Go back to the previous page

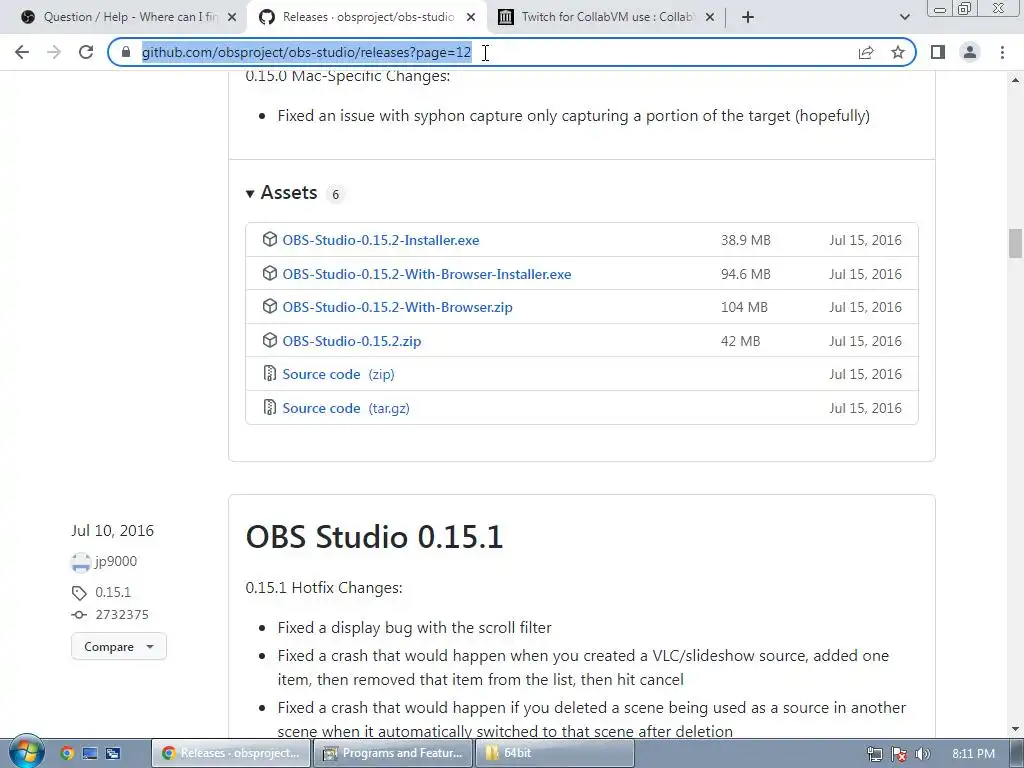(22, 52)
